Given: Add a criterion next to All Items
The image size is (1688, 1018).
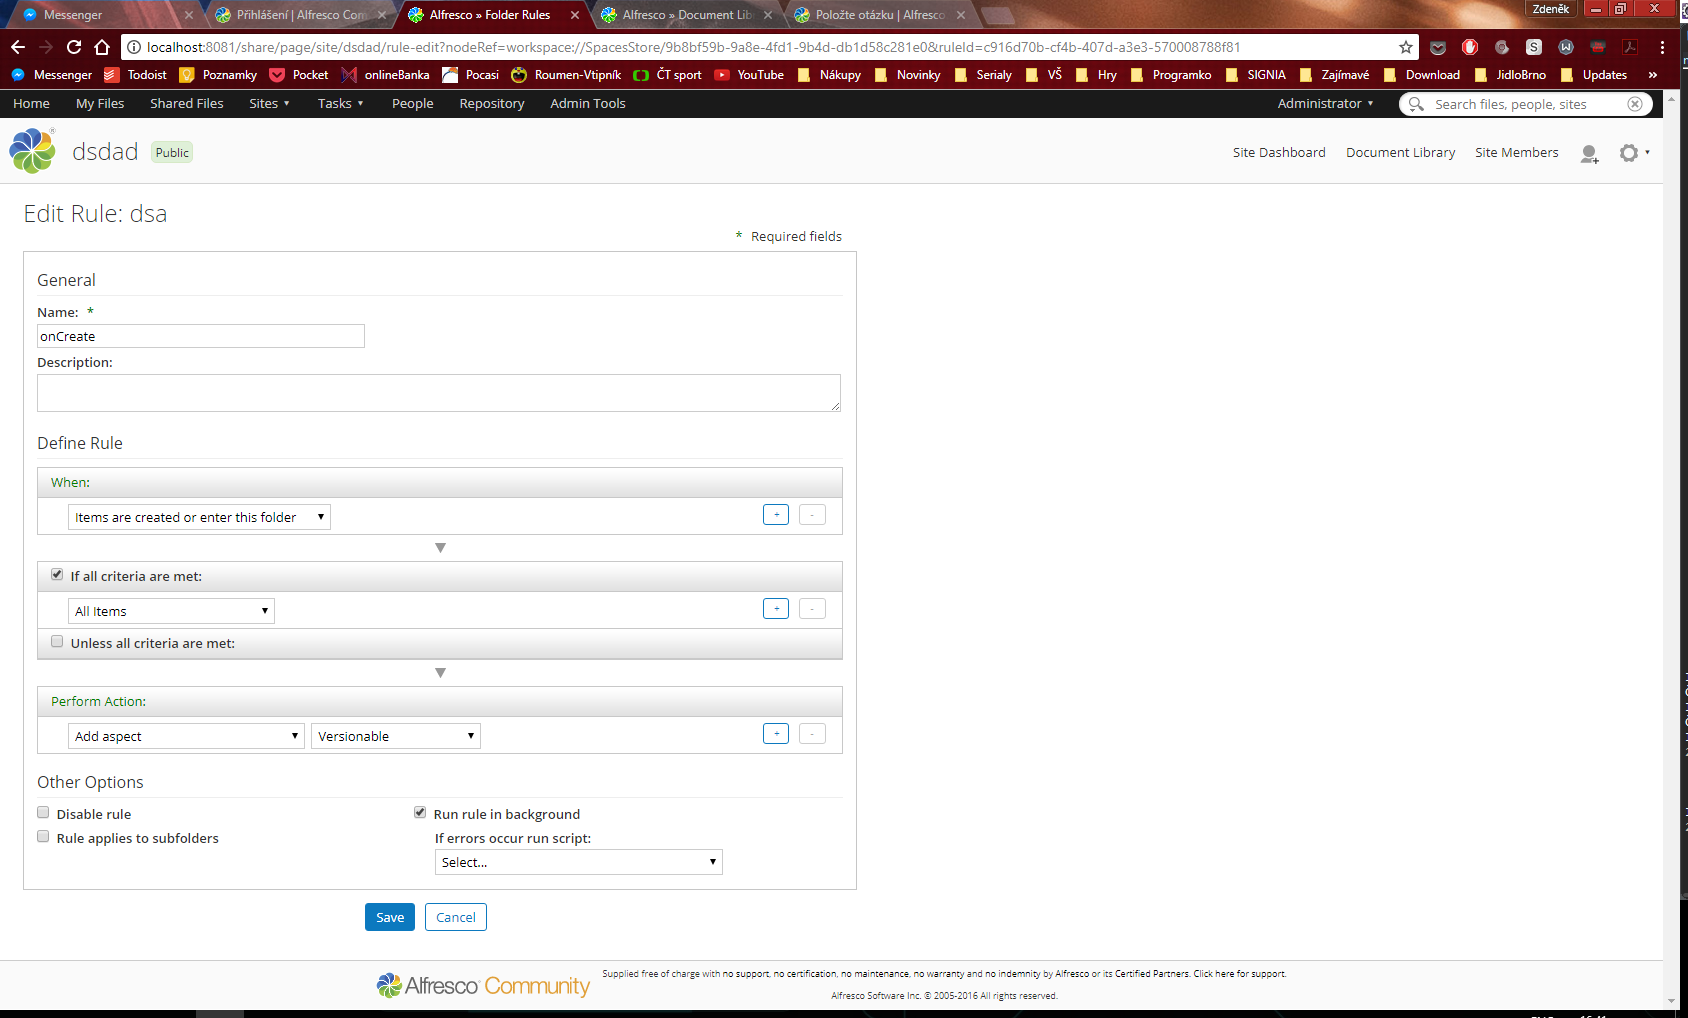Looking at the screenshot, I should pyautogui.click(x=776, y=609).
